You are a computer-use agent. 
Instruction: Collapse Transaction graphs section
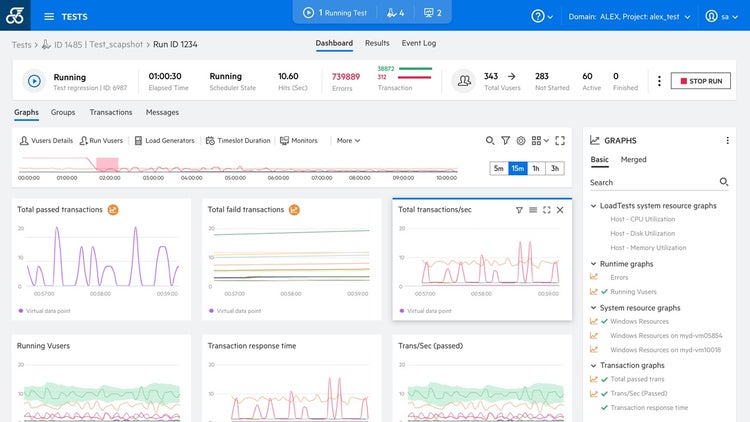[x=594, y=366]
